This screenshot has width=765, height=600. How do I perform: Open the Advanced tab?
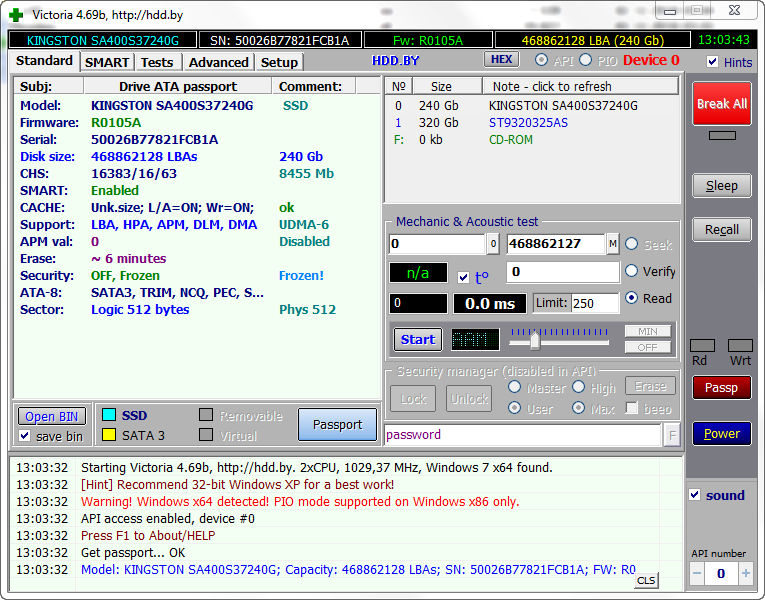tap(219, 62)
